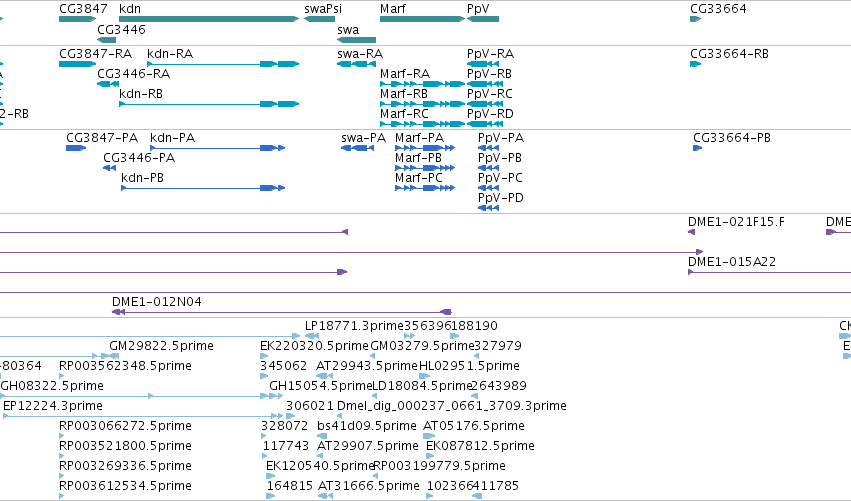This screenshot has height=501, width=851.
Task: Open the CG33664-RB transcript label
Action: pos(729,54)
